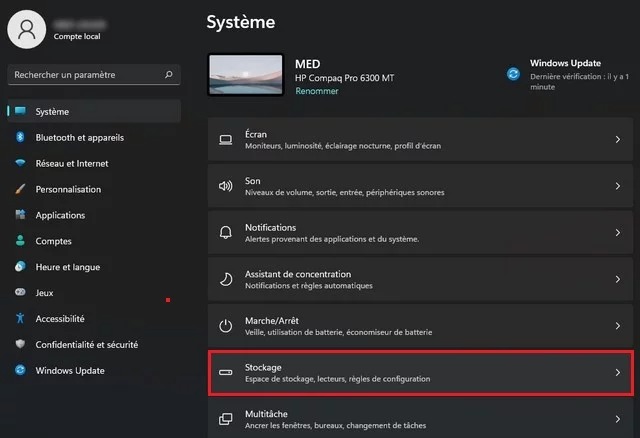
Task: Click the Confidentialité et sécurité shield icon
Action: [20, 344]
